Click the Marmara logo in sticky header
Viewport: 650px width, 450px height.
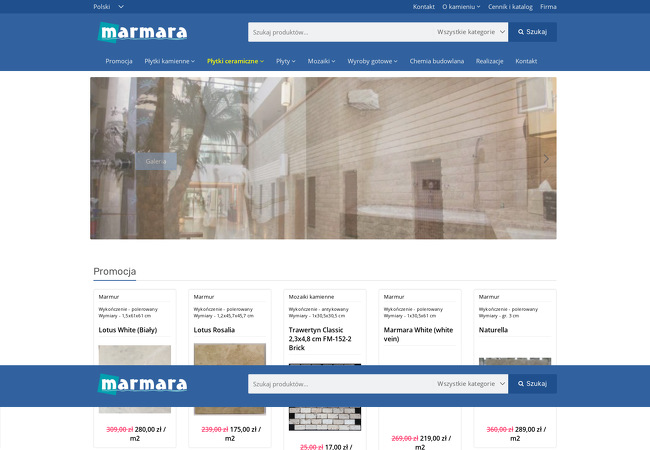pyautogui.click(x=143, y=385)
